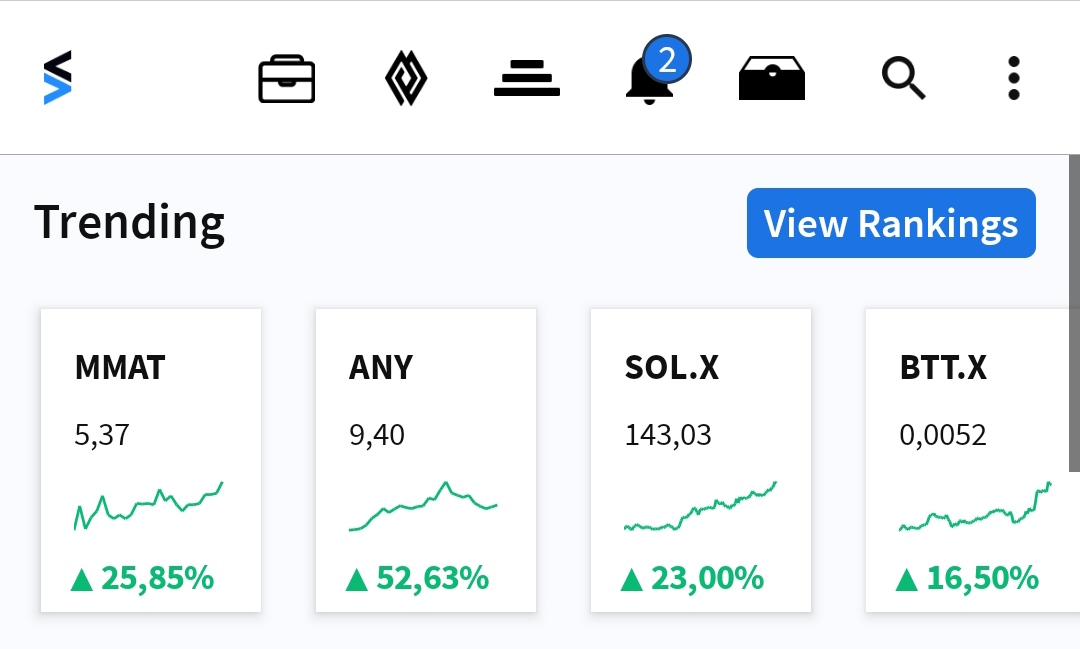Open the ANY trending card
Image resolution: width=1080 pixels, height=649 pixels.
[426, 460]
